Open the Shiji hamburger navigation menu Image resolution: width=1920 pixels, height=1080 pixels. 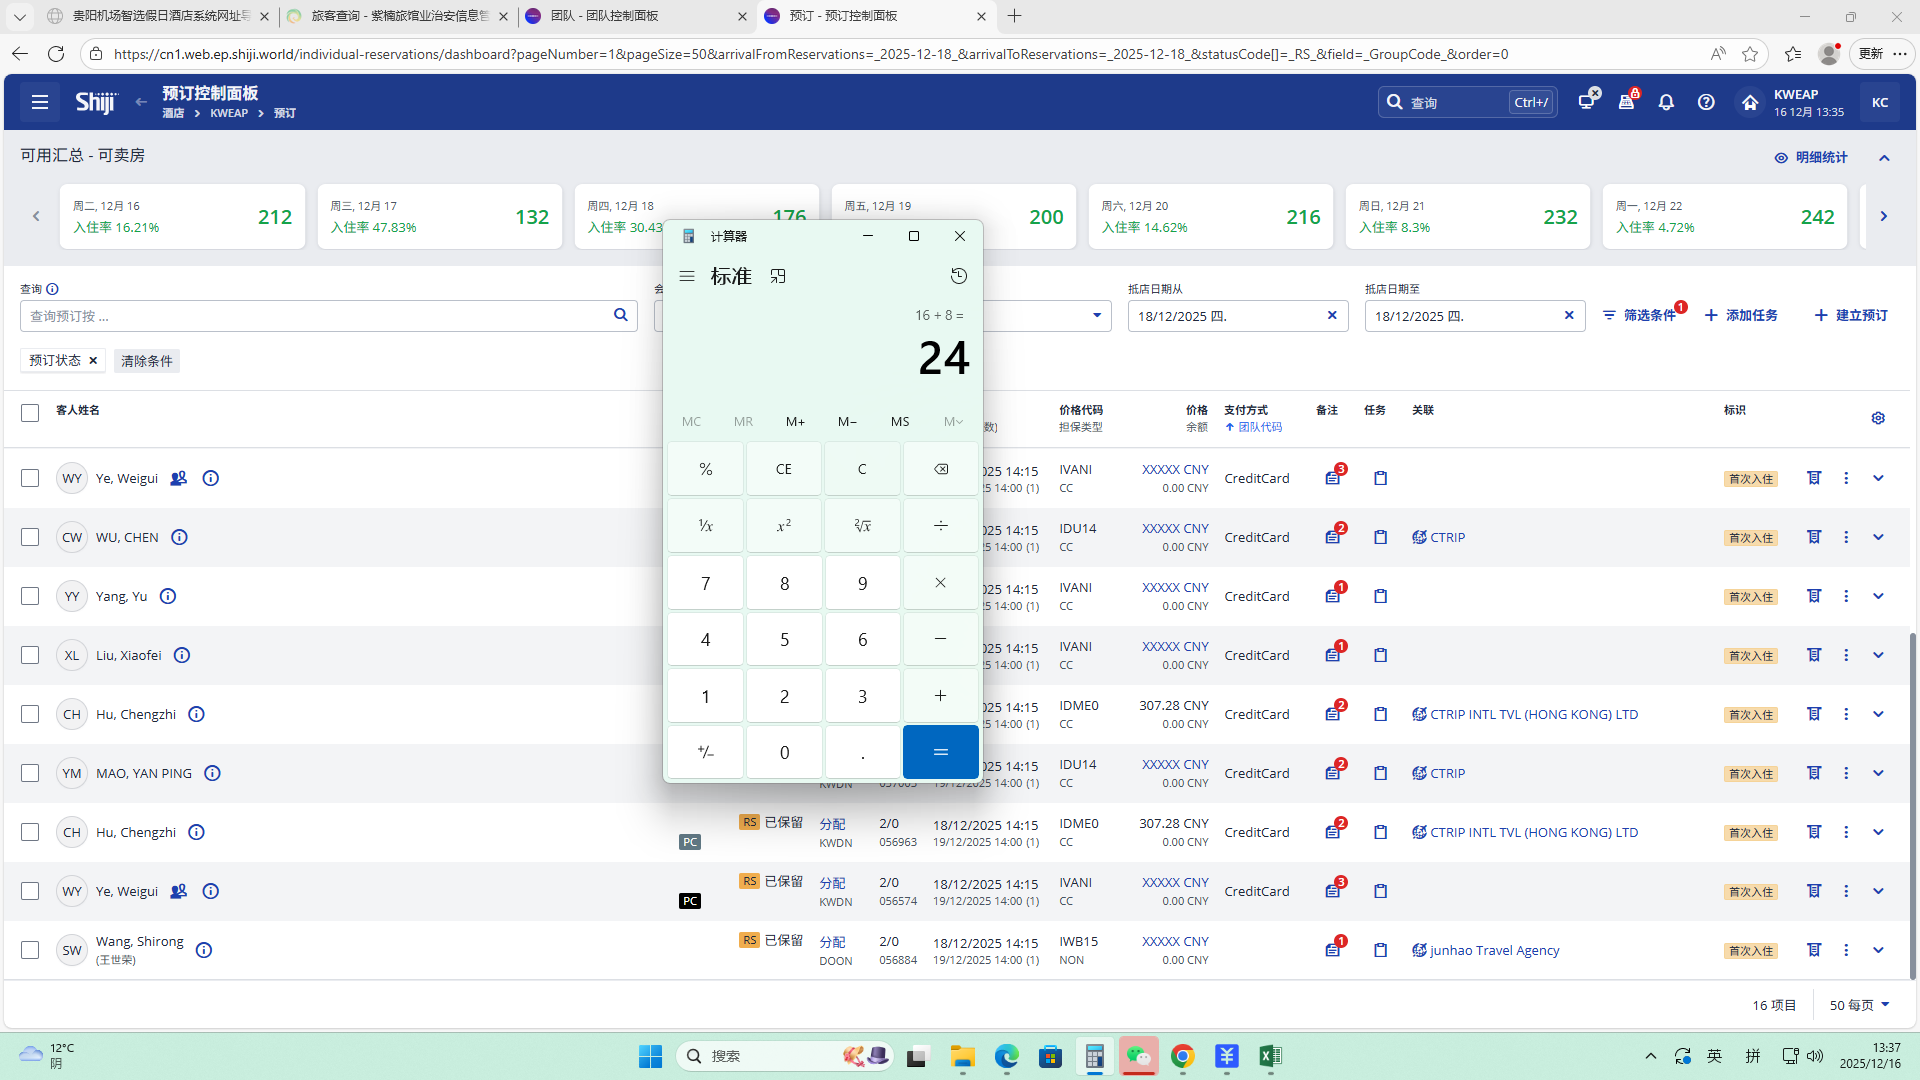[40, 102]
